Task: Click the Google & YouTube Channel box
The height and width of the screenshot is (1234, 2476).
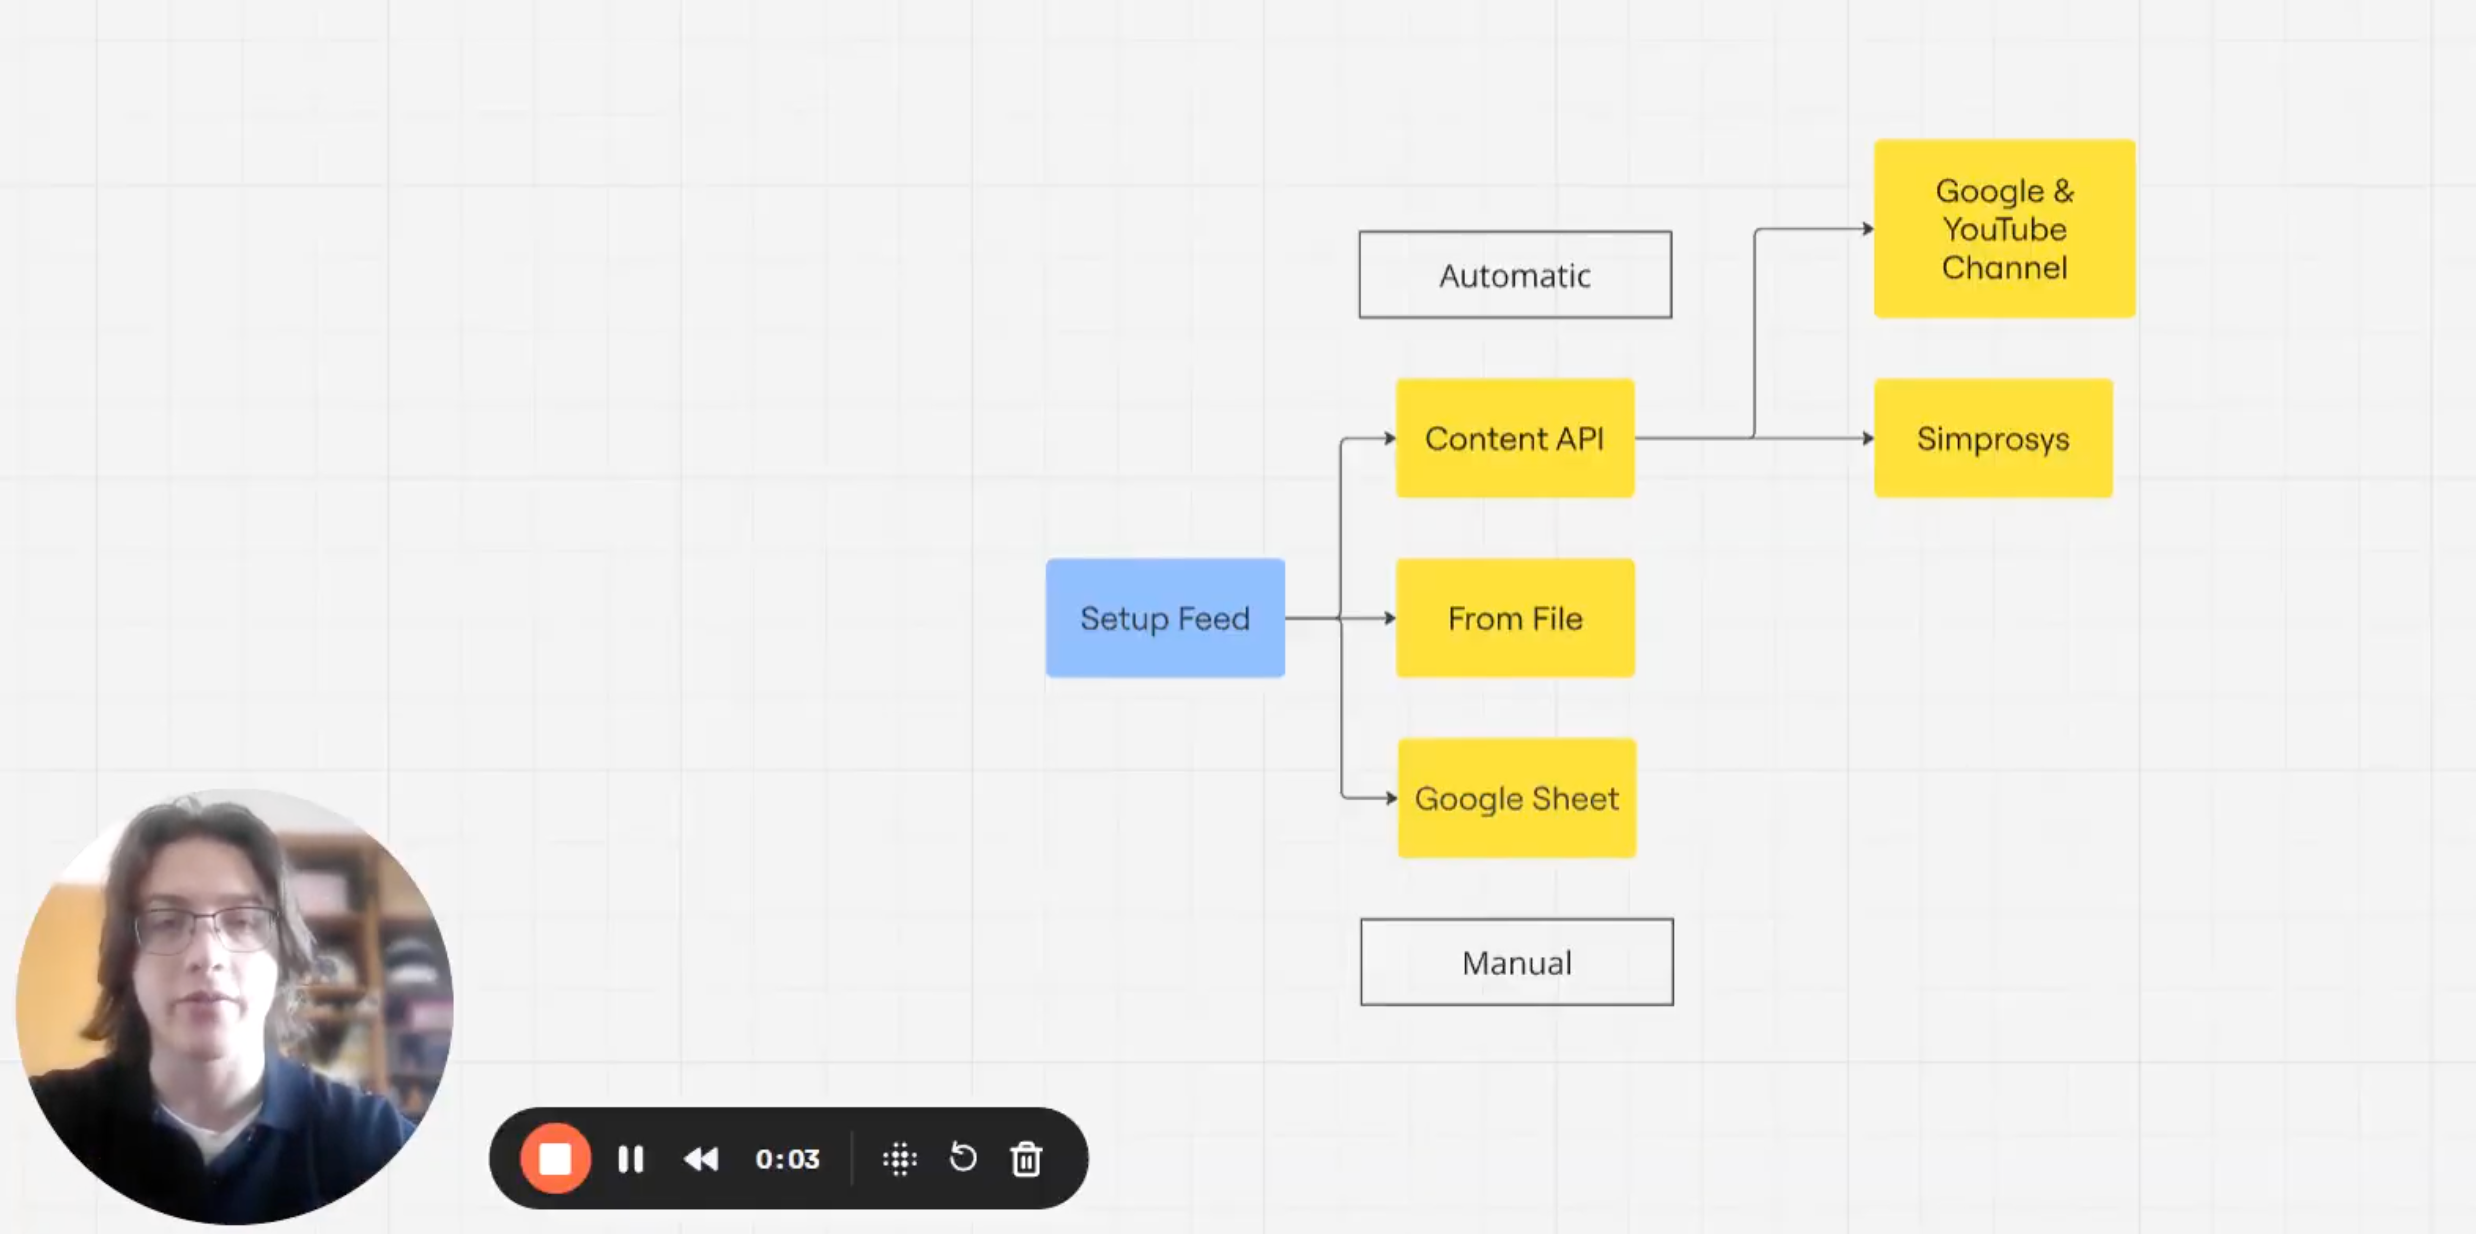Action: coord(2003,229)
